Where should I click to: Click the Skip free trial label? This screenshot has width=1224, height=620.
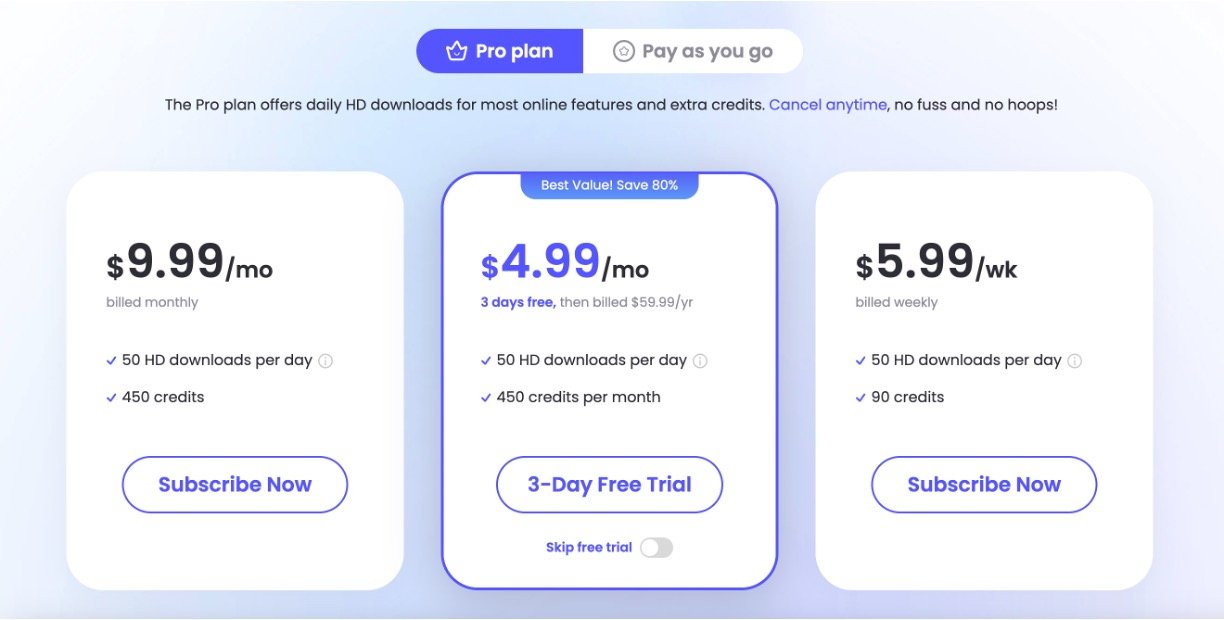[x=589, y=547]
